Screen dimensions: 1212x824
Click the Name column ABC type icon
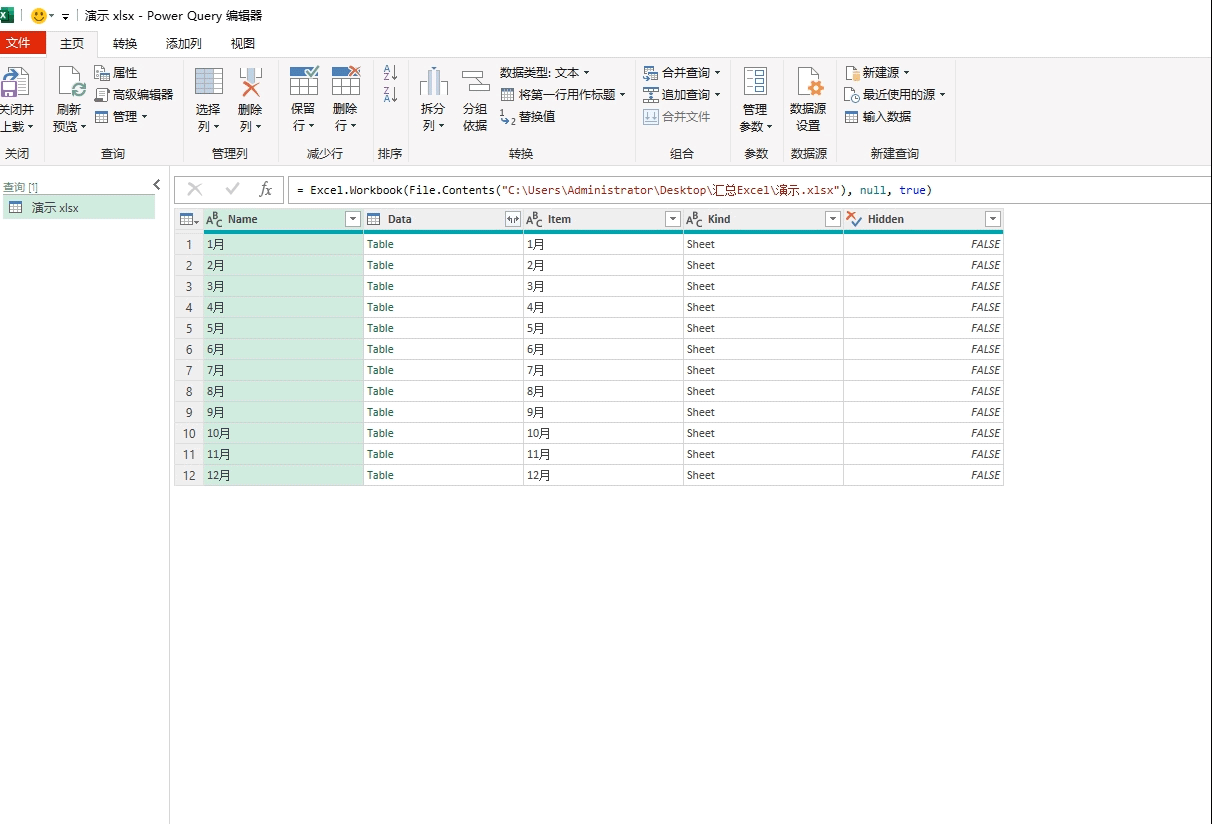pos(214,219)
